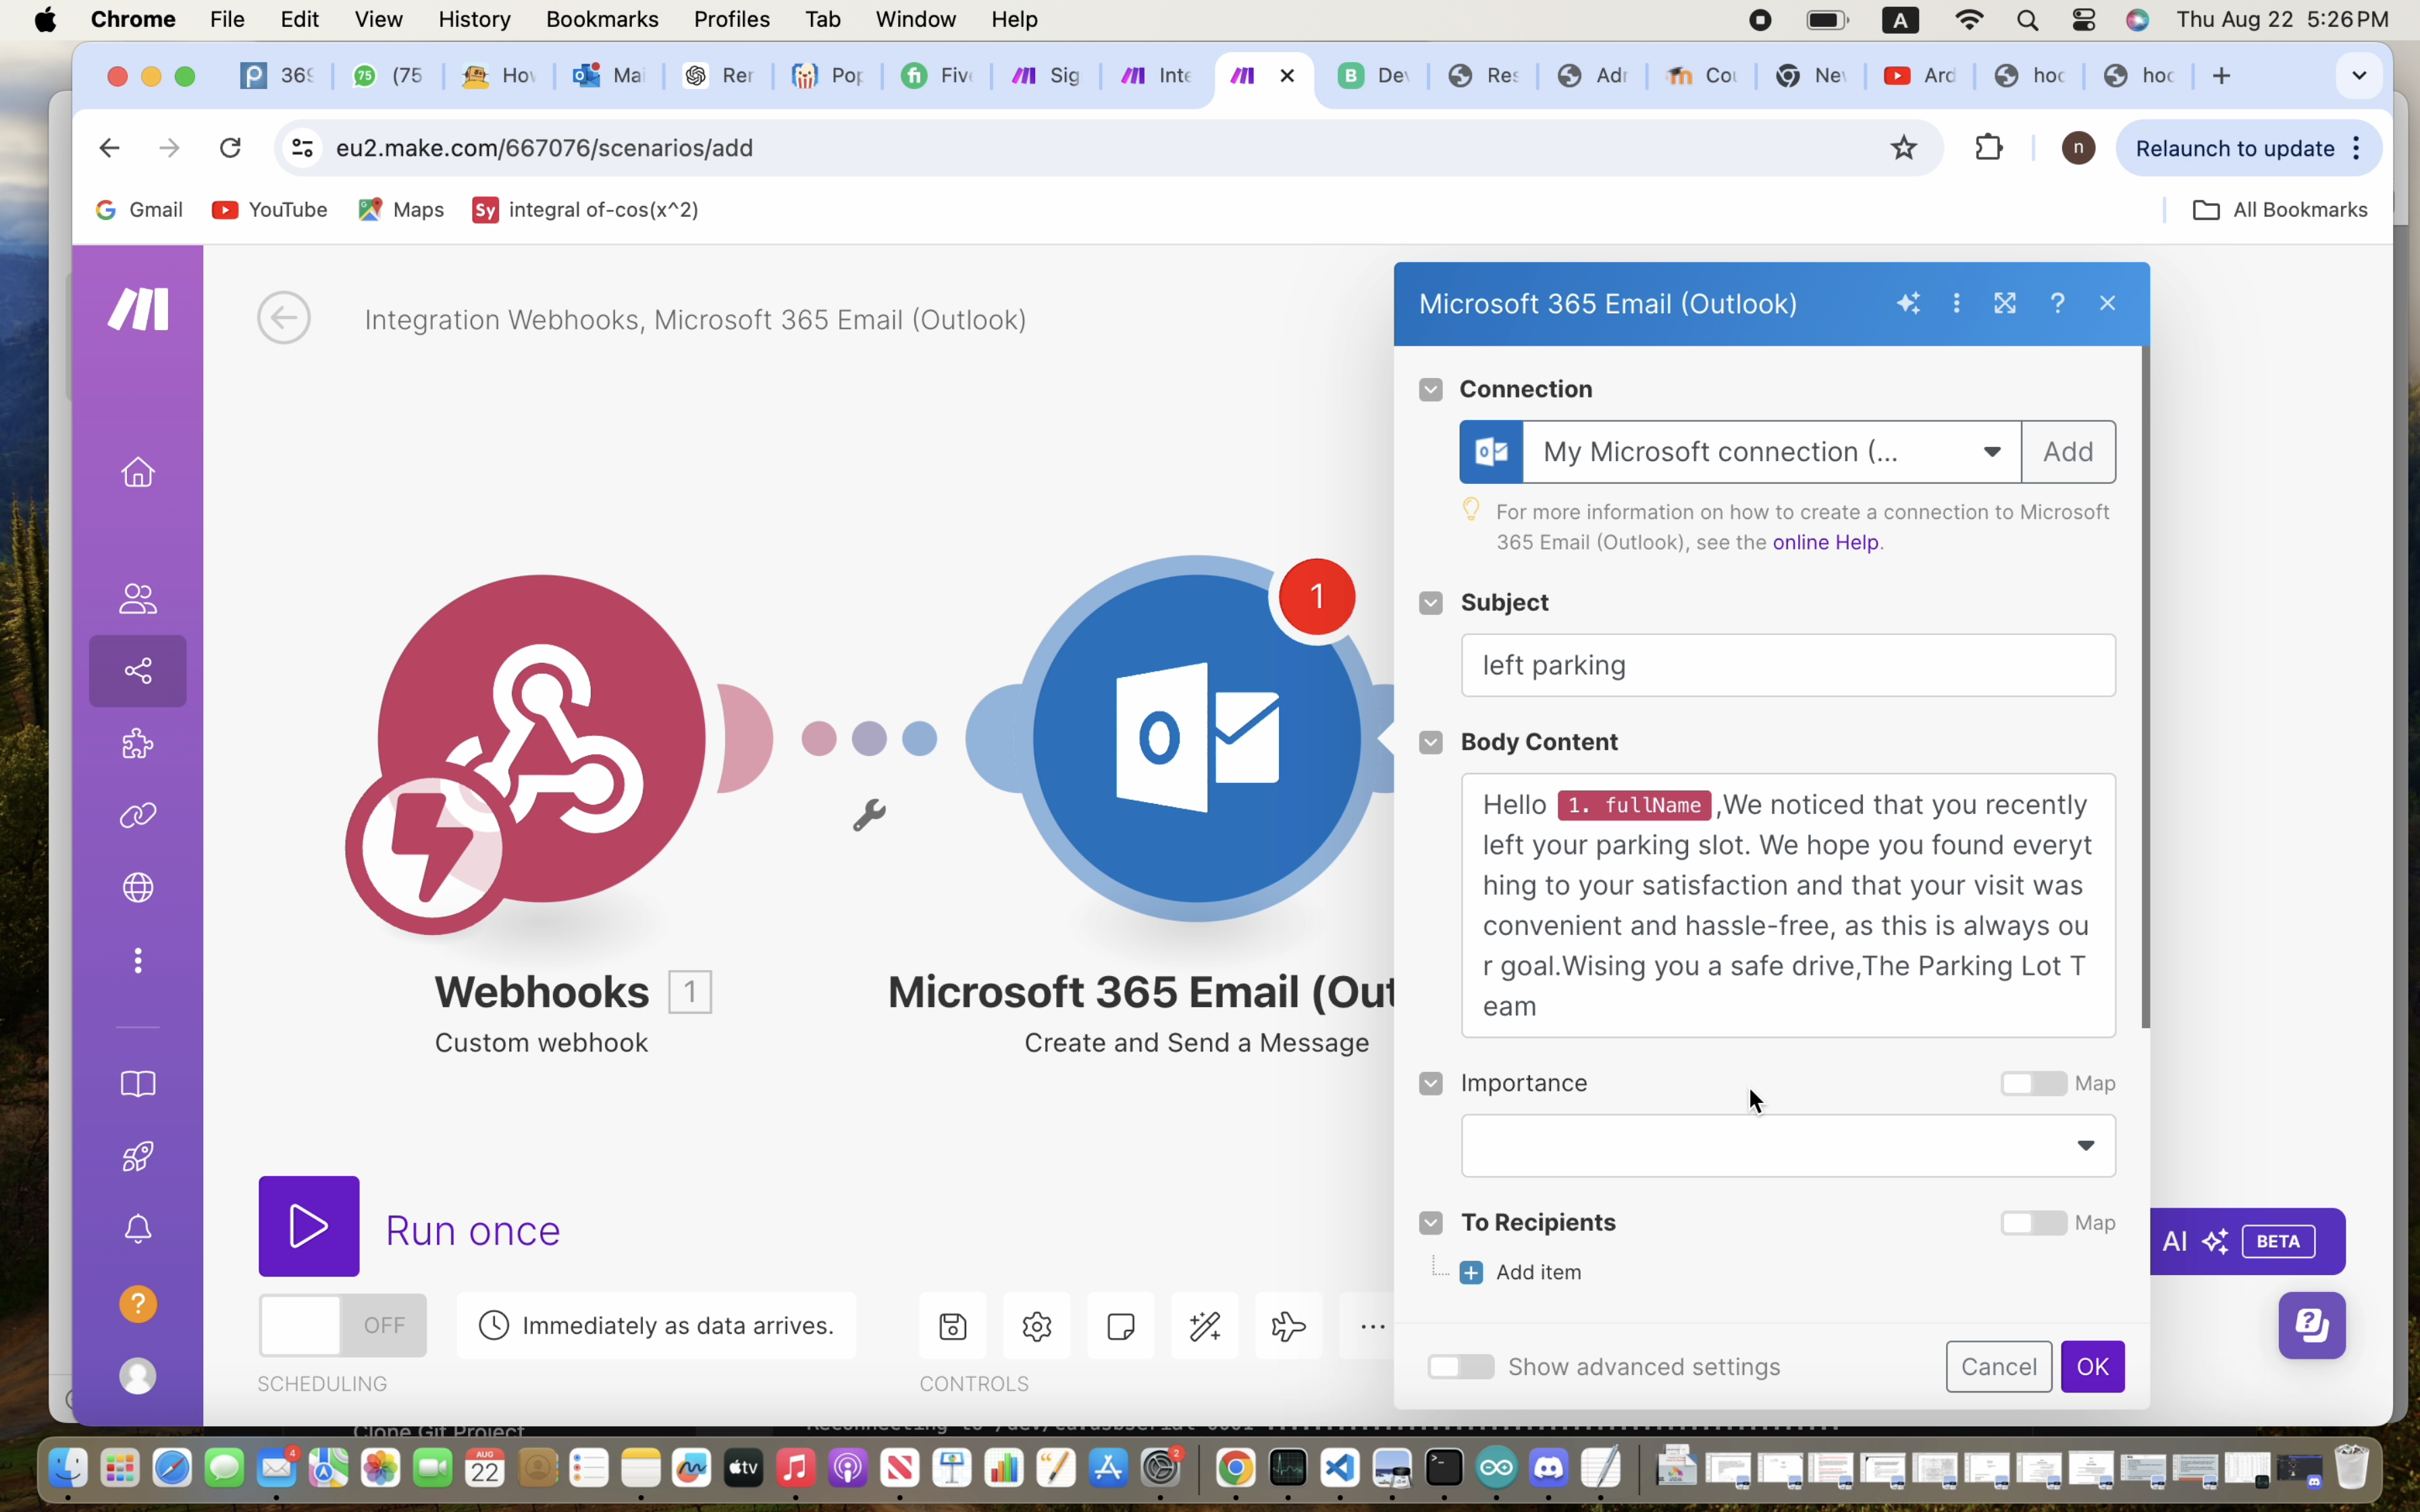Click into the Body Content text area
This screenshot has width=2420, height=1512.
[1788, 905]
